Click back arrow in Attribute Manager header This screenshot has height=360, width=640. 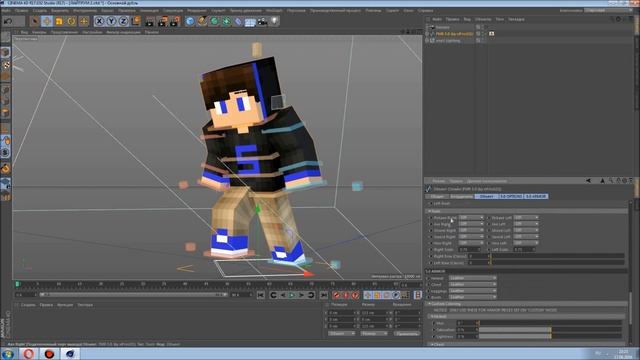(588, 180)
